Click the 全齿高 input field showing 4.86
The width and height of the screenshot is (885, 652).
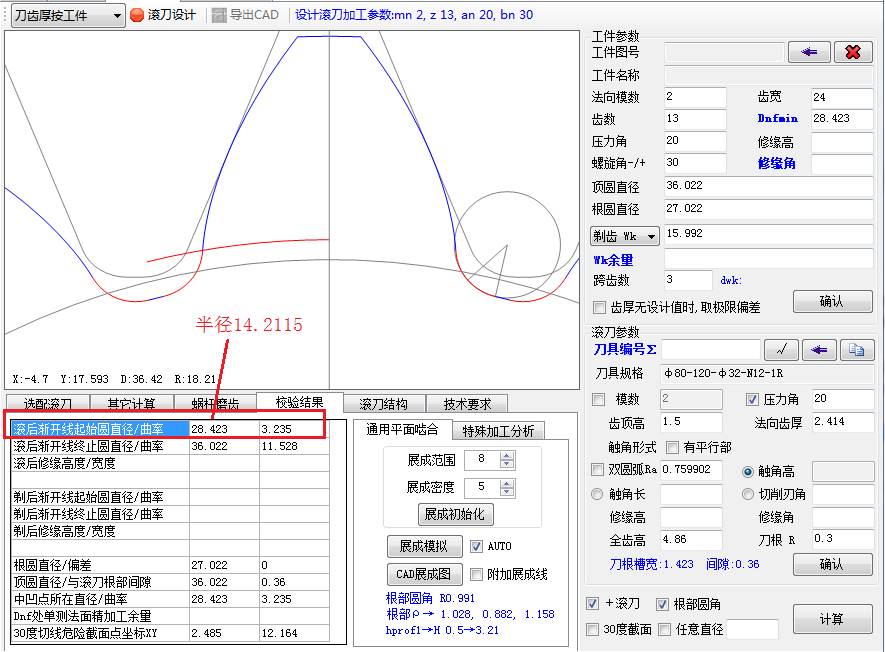pyautogui.click(x=691, y=540)
